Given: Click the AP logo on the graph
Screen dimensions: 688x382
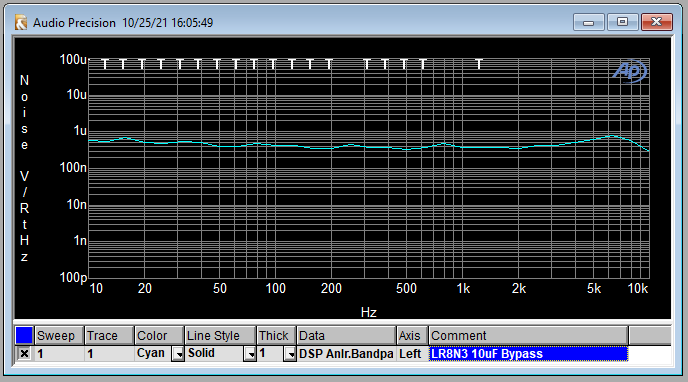Looking at the screenshot, I should 630,71.
